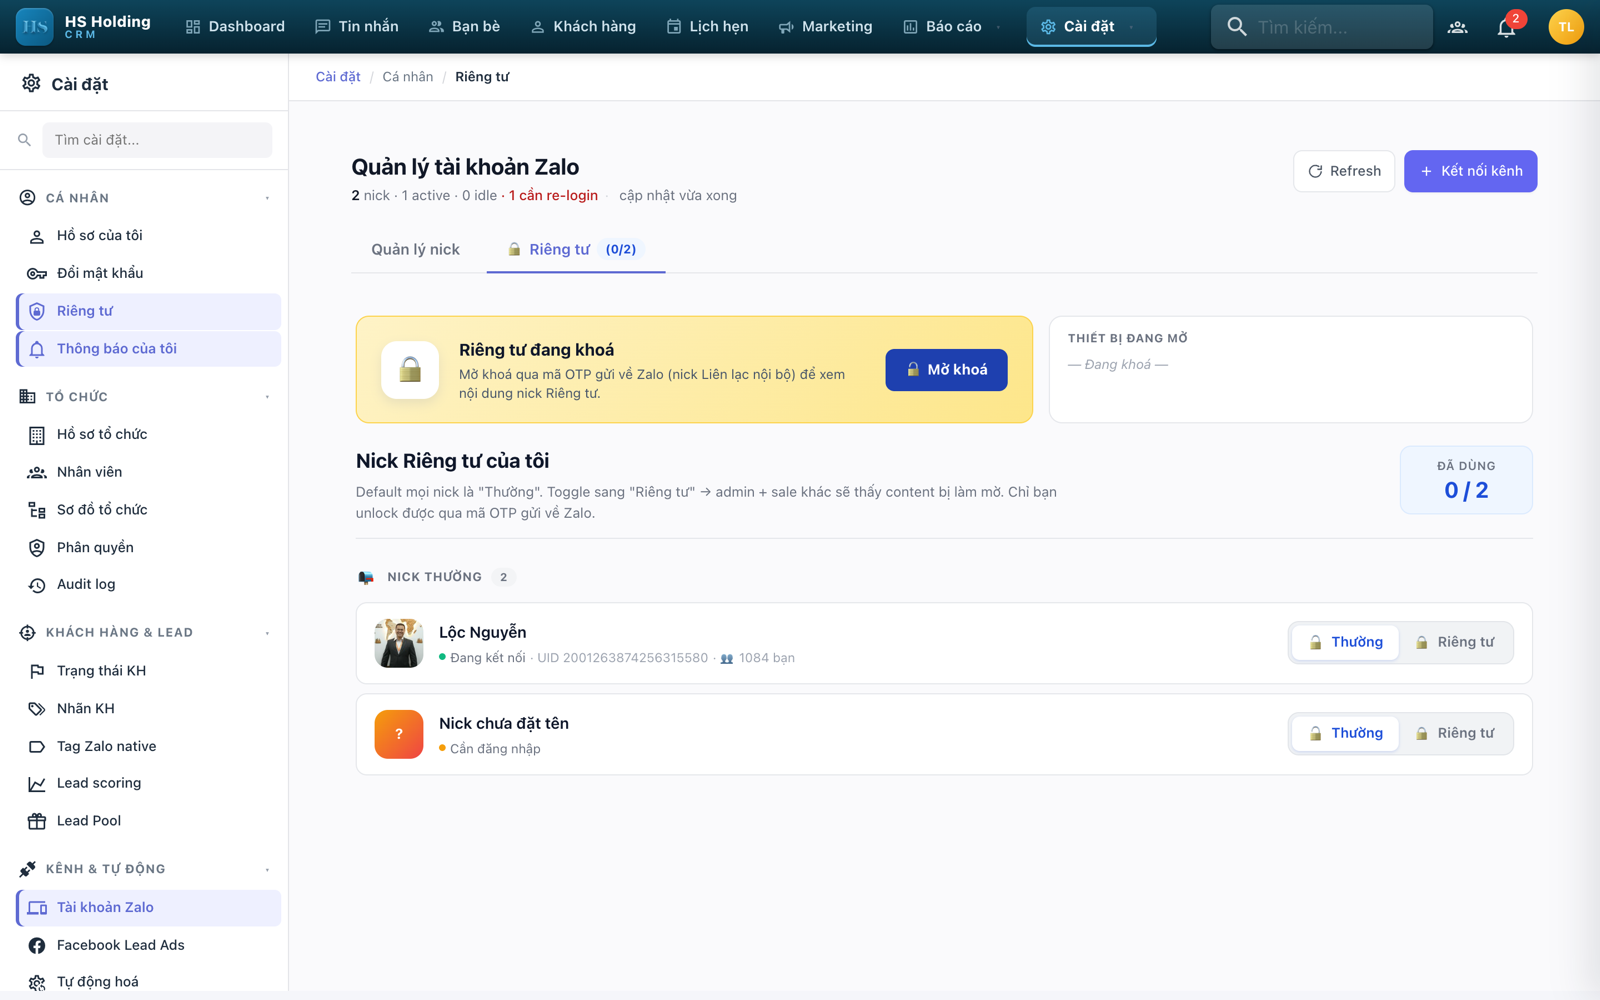Screen dimensions: 1600x1000
Task: Click the Mở khoá button
Action: 946,370
